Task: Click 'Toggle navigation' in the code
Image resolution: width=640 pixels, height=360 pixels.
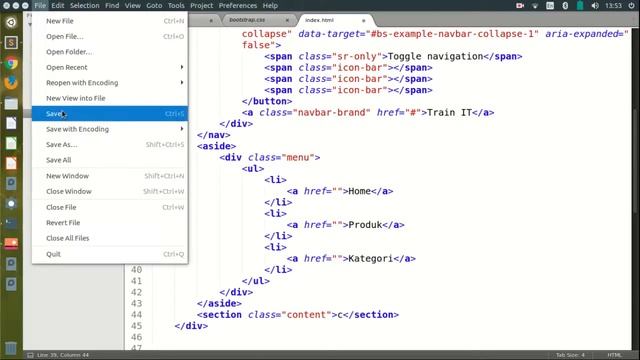Action: (435, 56)
